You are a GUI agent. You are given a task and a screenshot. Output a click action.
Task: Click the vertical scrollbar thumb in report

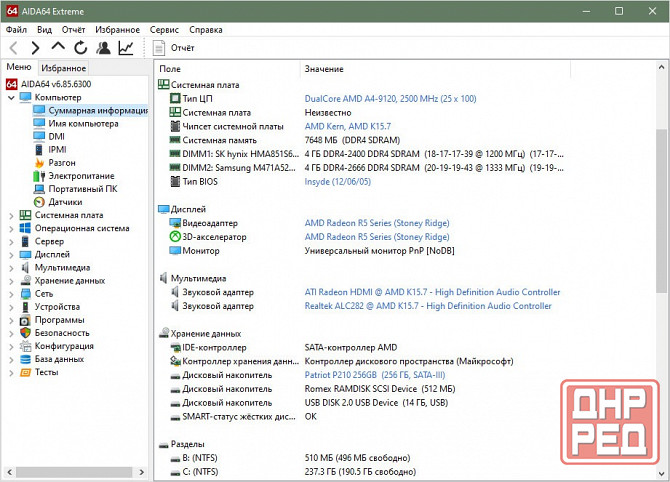pyautogui.click(x=661, y=212)
